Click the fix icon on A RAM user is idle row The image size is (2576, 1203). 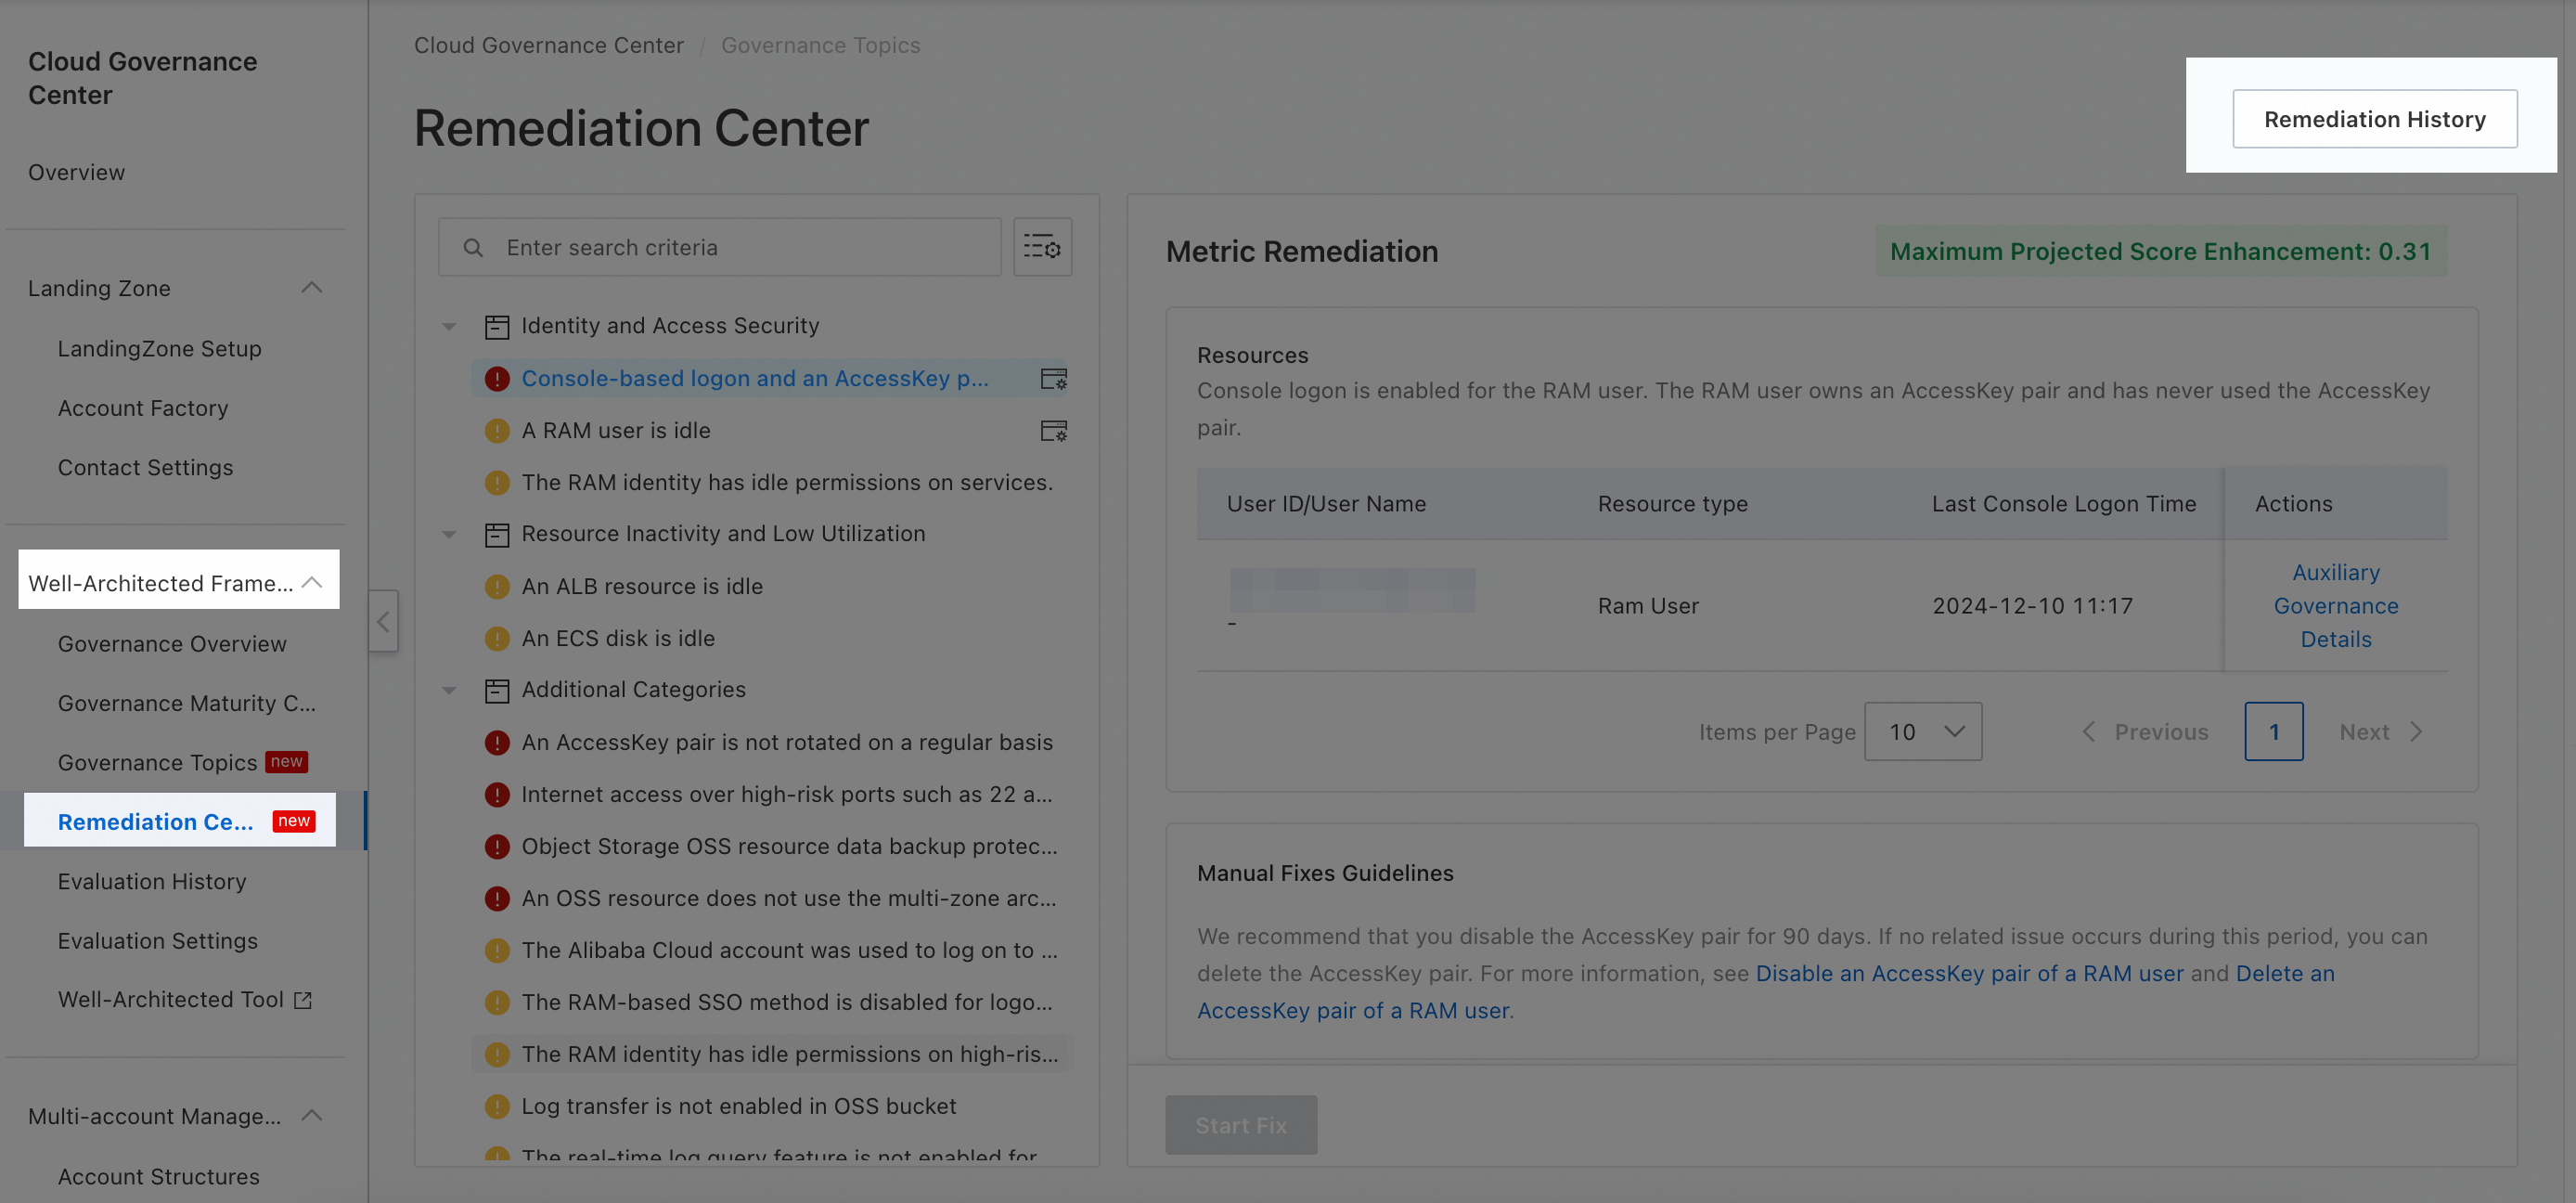pyautogui.click(x=1053, y=431)
